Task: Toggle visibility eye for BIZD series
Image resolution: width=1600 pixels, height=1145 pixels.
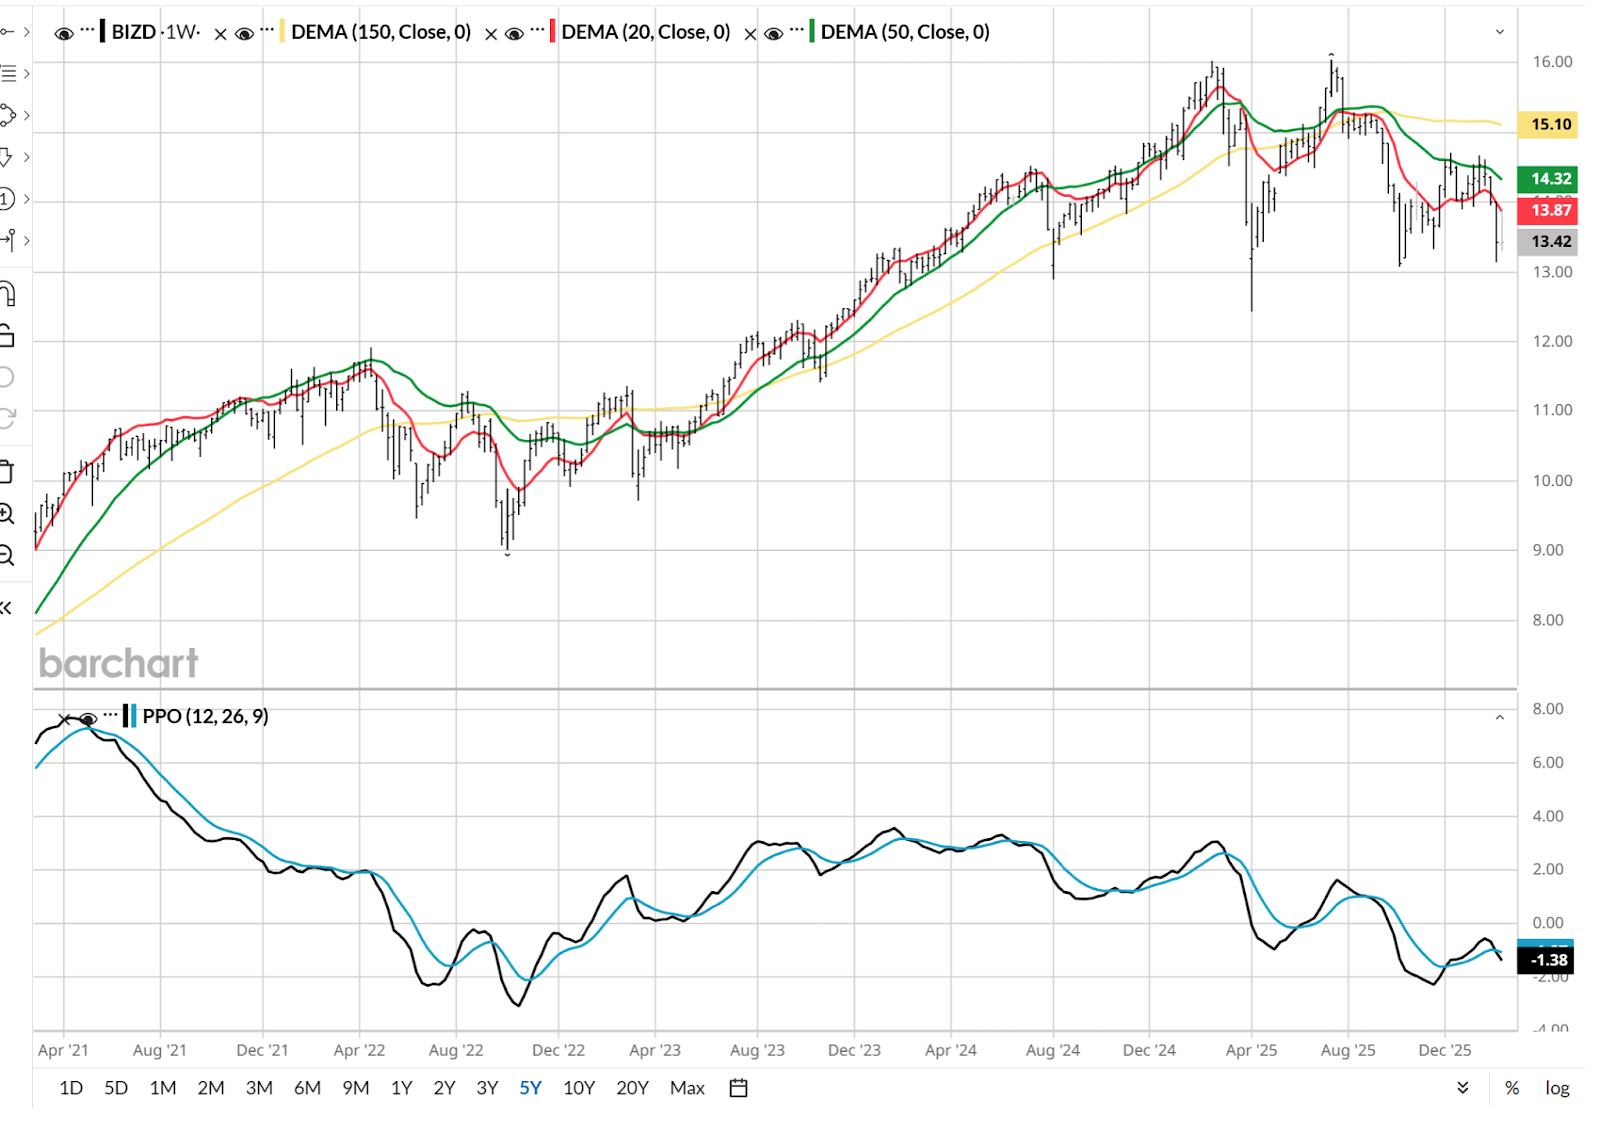Action: coord(64,34)
